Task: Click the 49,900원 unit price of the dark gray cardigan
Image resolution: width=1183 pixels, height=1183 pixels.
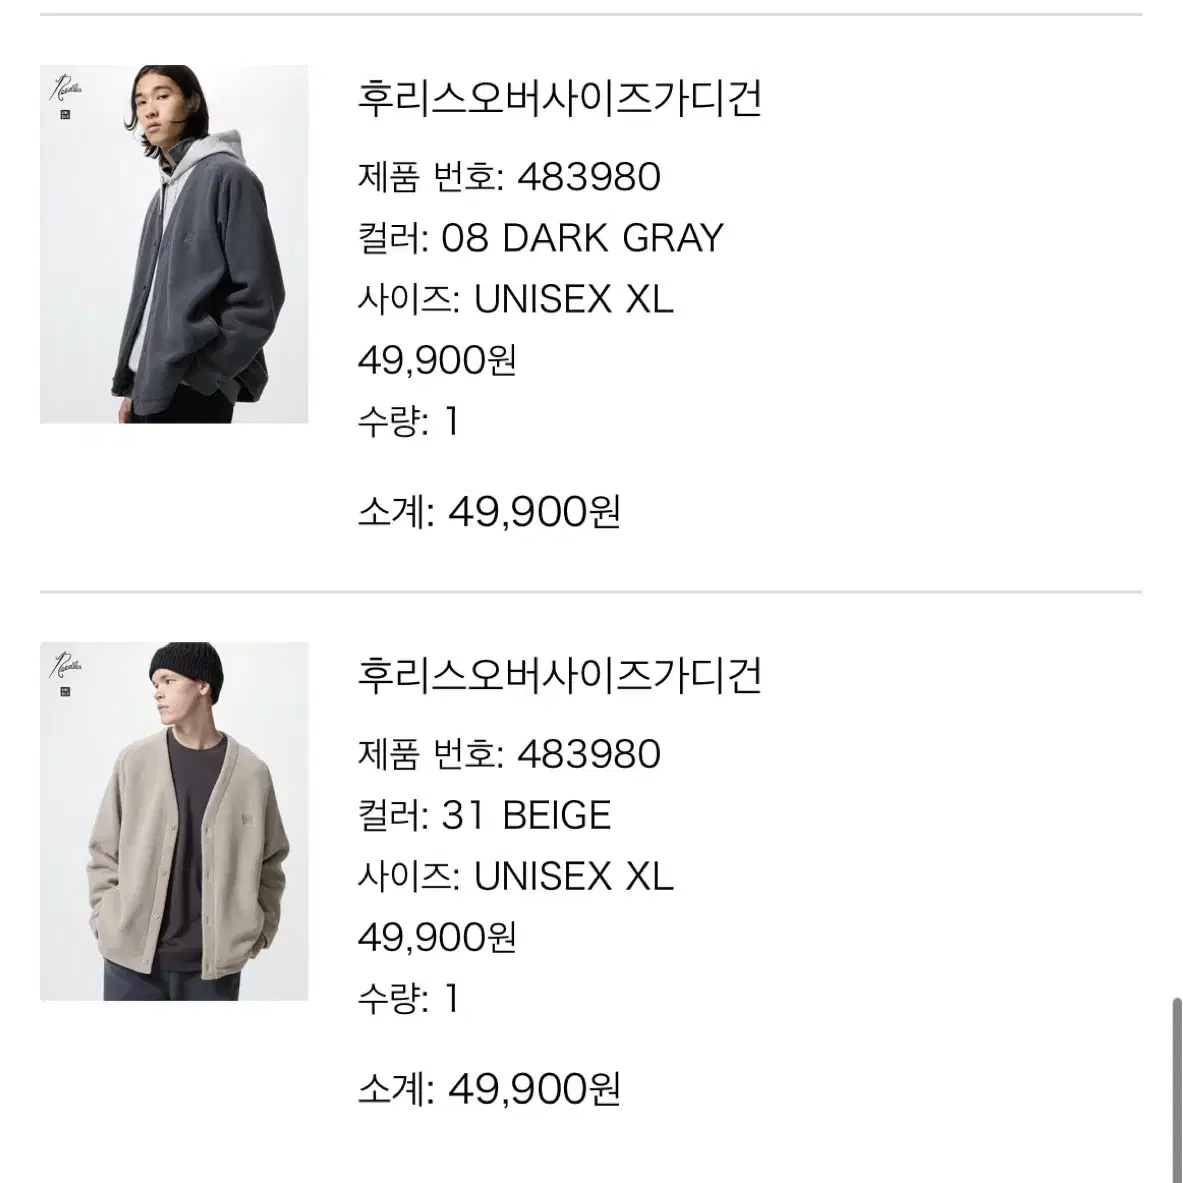Action: (437, 360)
